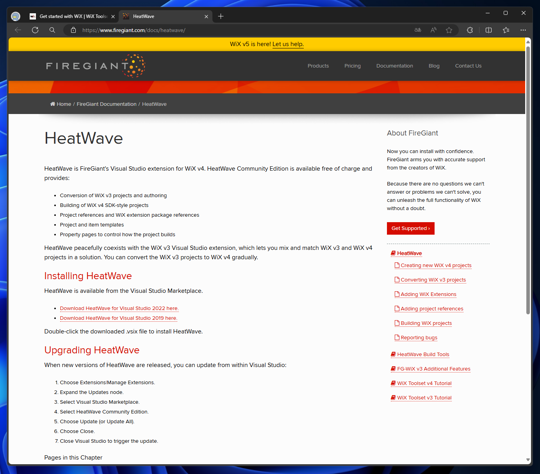Go to Home via the breadcrumb house link

point(61,104)
